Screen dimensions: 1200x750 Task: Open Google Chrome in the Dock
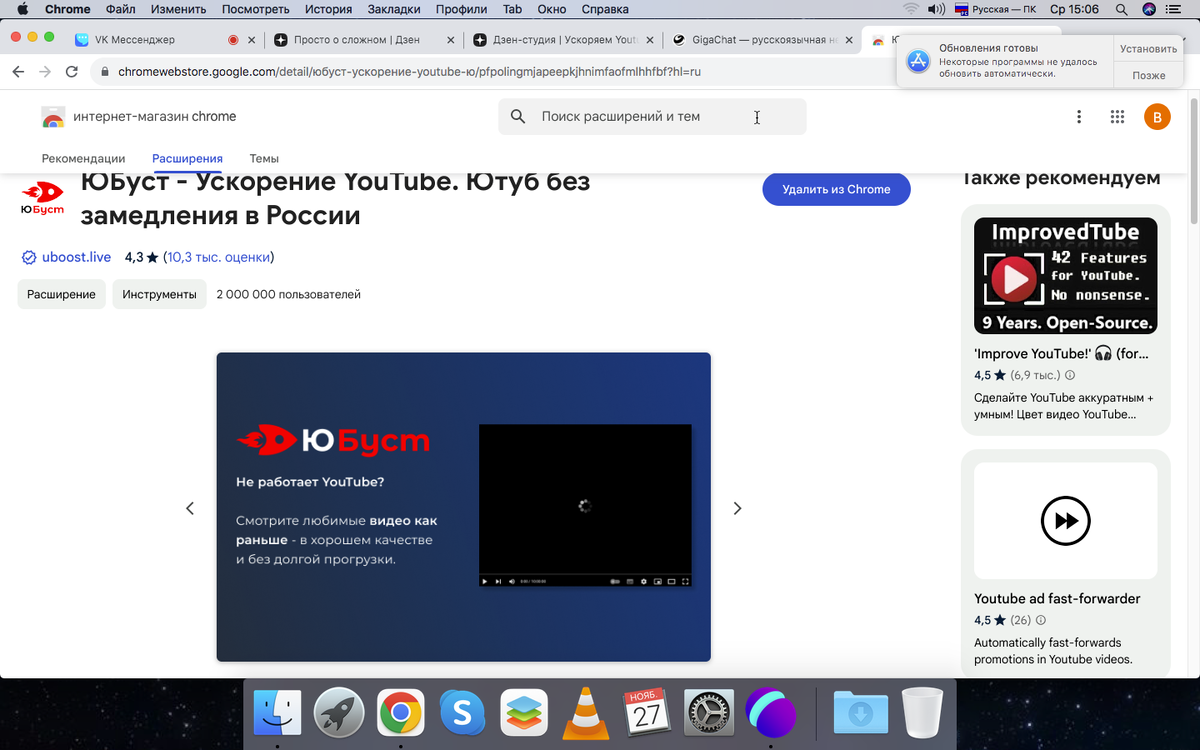(400, 713)
